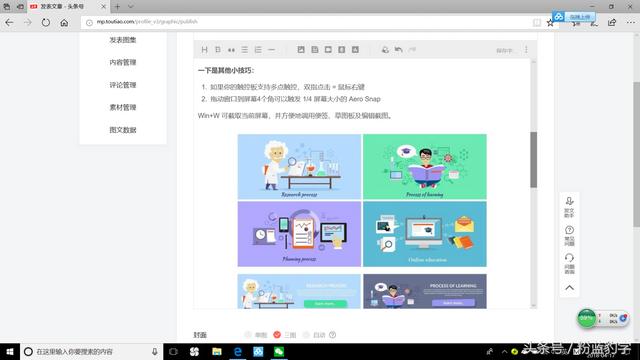Click the second media insert icon
This screenshot has height=360, width=640.
(x=315, y=49)
